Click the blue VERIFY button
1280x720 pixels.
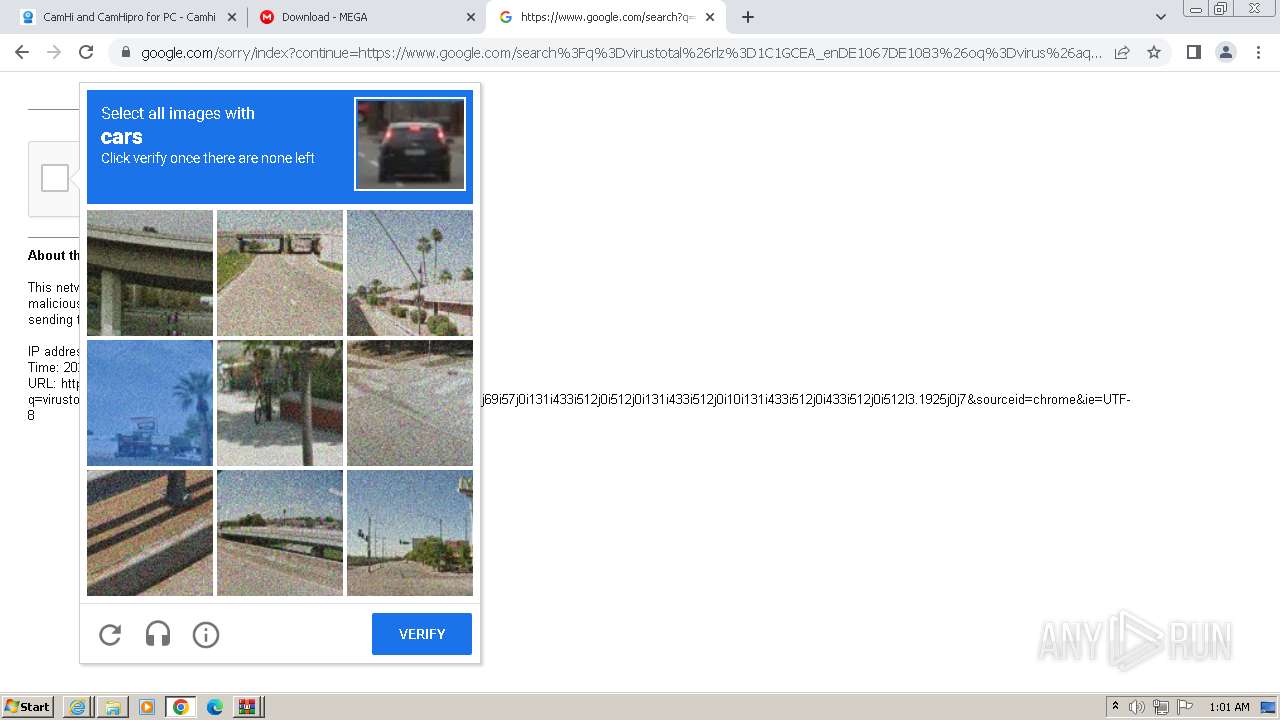[x=422, y=634]
